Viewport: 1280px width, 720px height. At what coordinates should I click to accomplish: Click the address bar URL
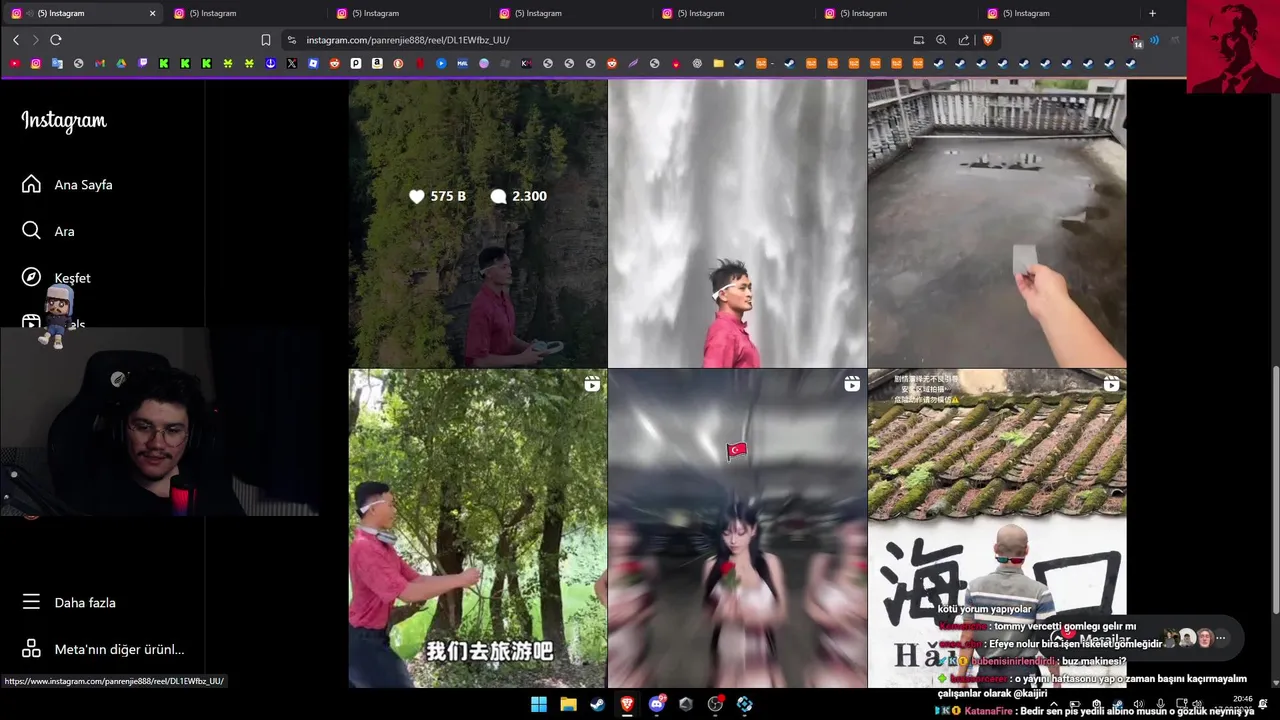click(408, 40)
